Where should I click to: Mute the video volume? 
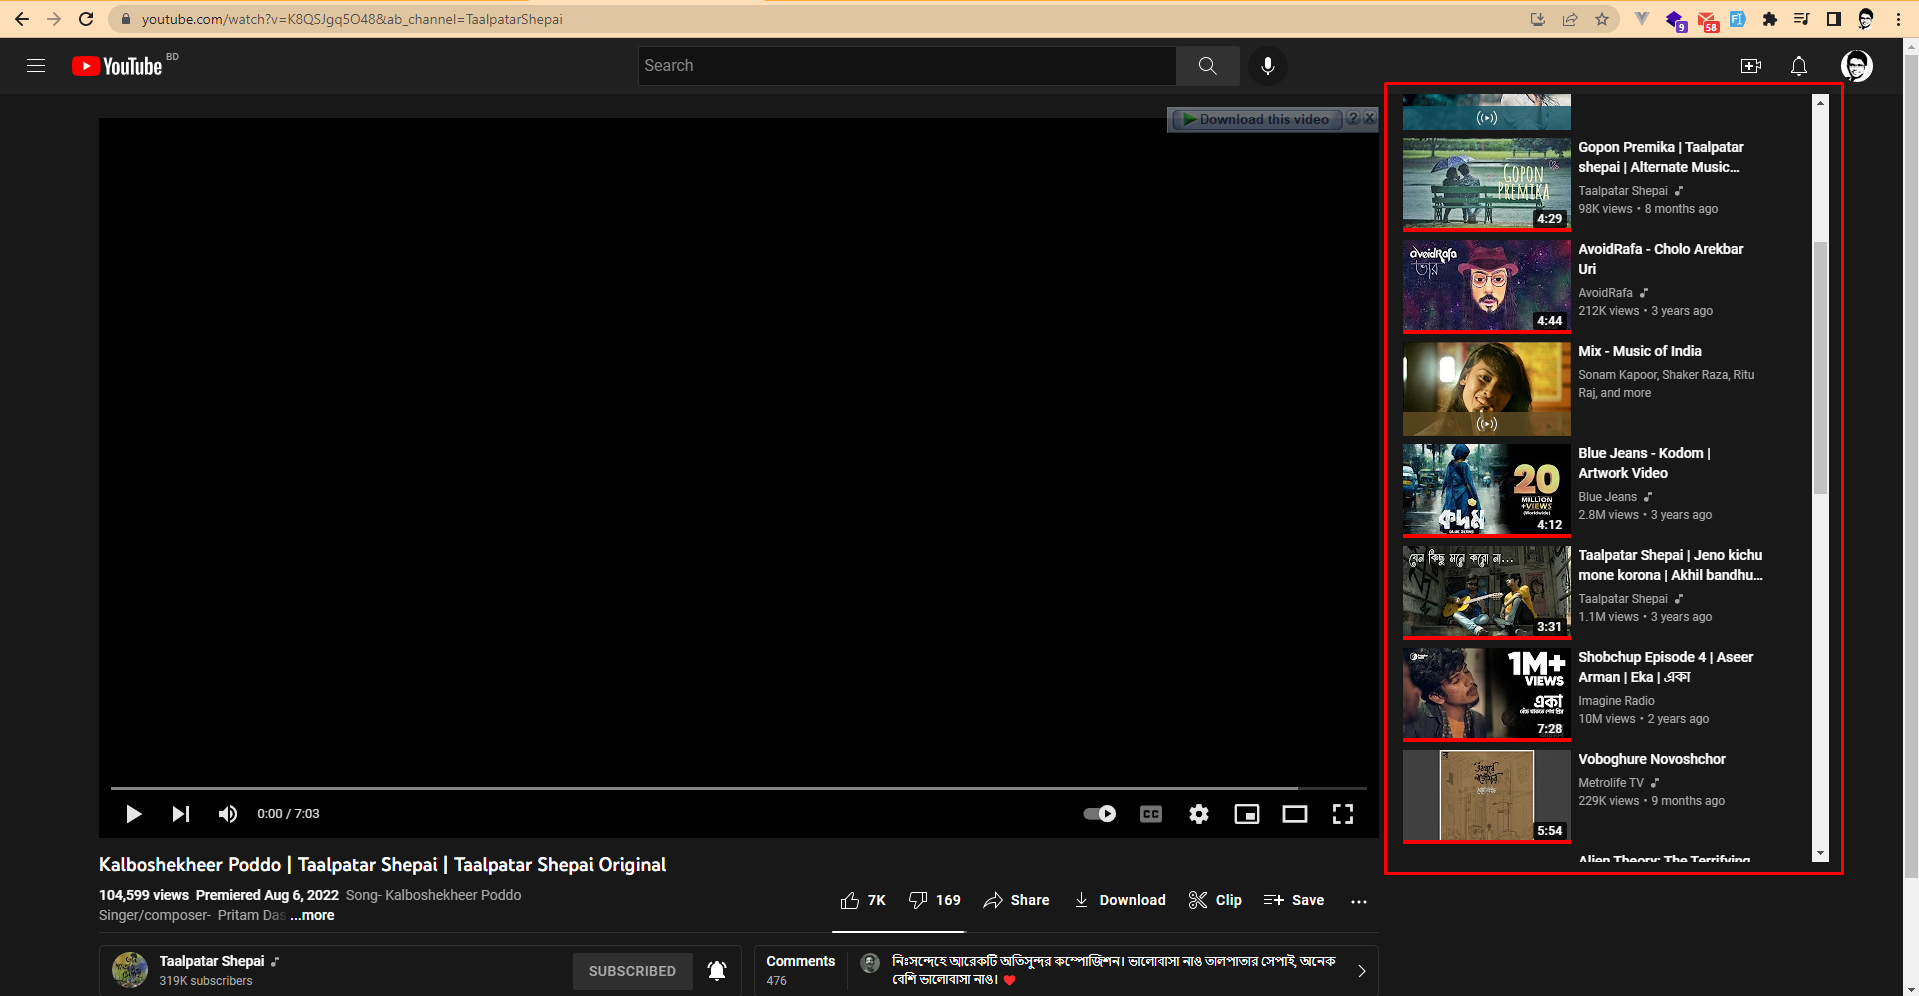[x=228, y=814]
